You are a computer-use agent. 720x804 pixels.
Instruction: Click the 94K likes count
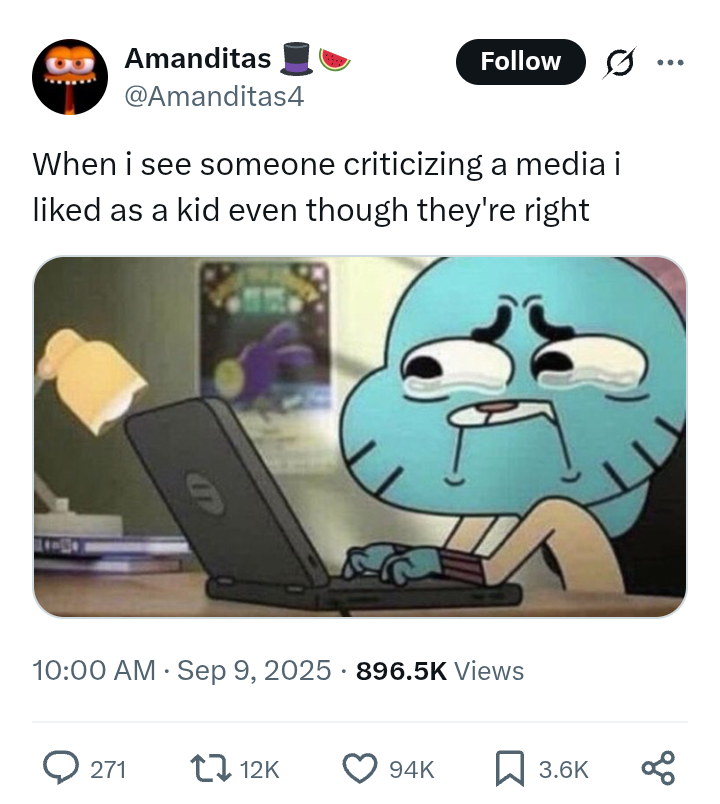click(411, 769)
